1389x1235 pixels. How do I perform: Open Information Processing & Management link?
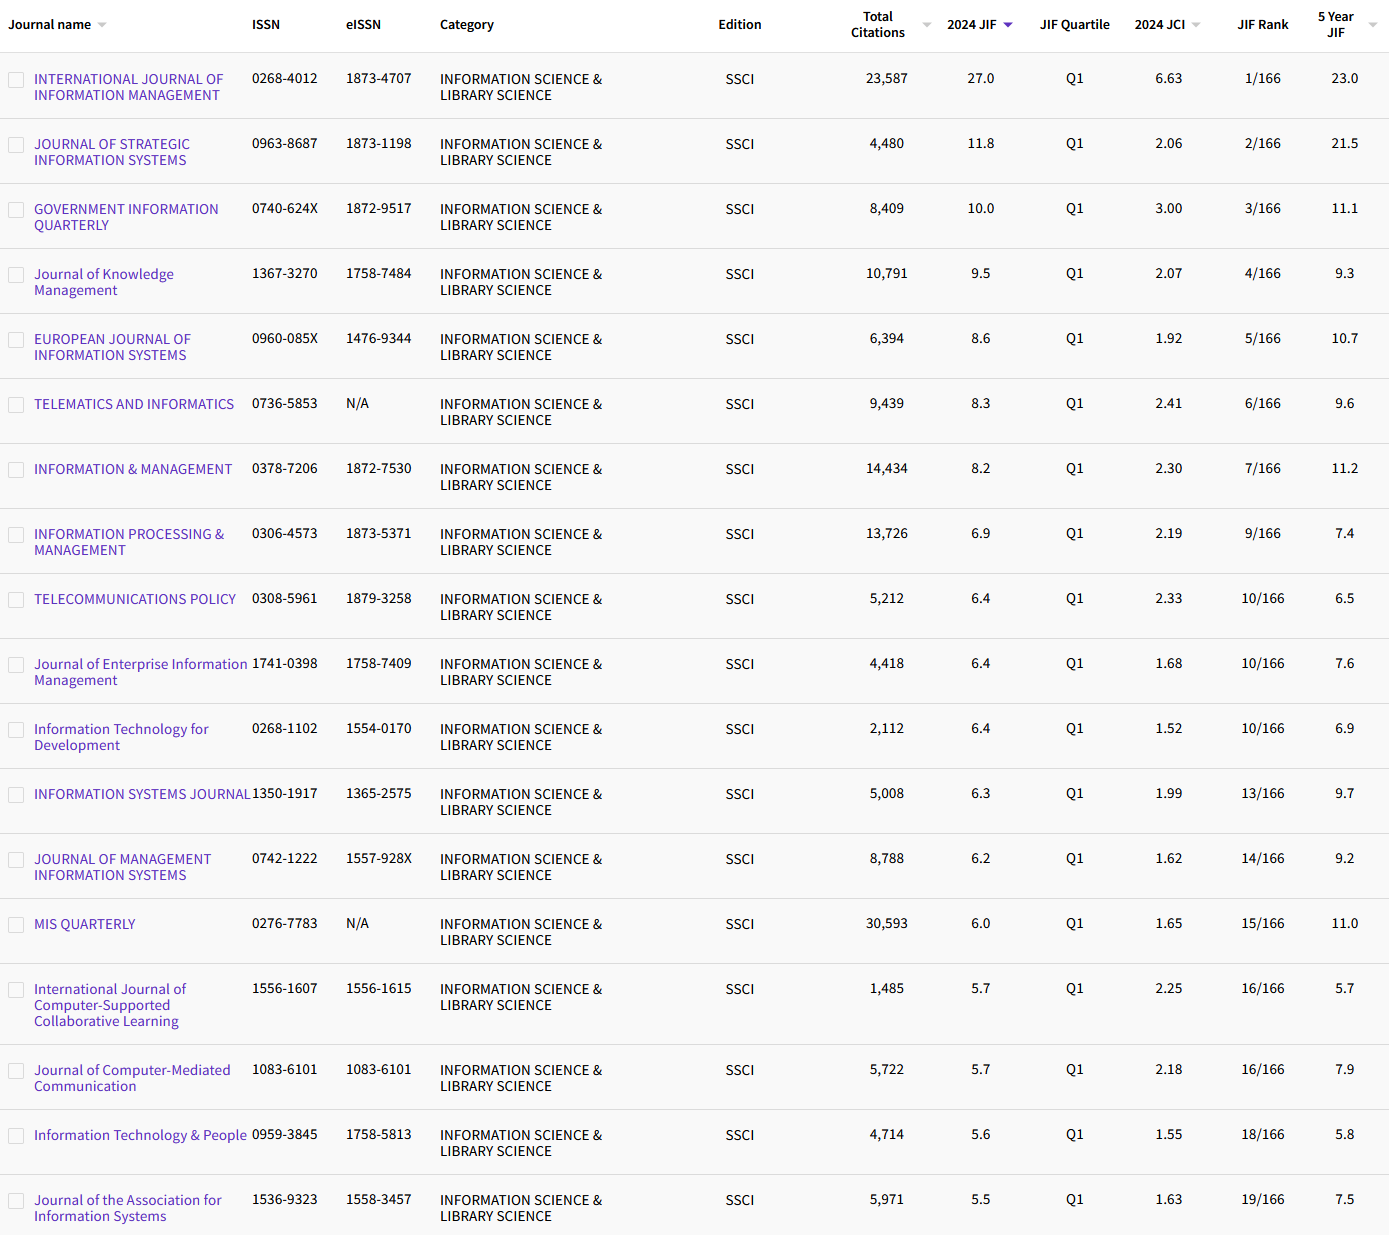coord(129,542)
